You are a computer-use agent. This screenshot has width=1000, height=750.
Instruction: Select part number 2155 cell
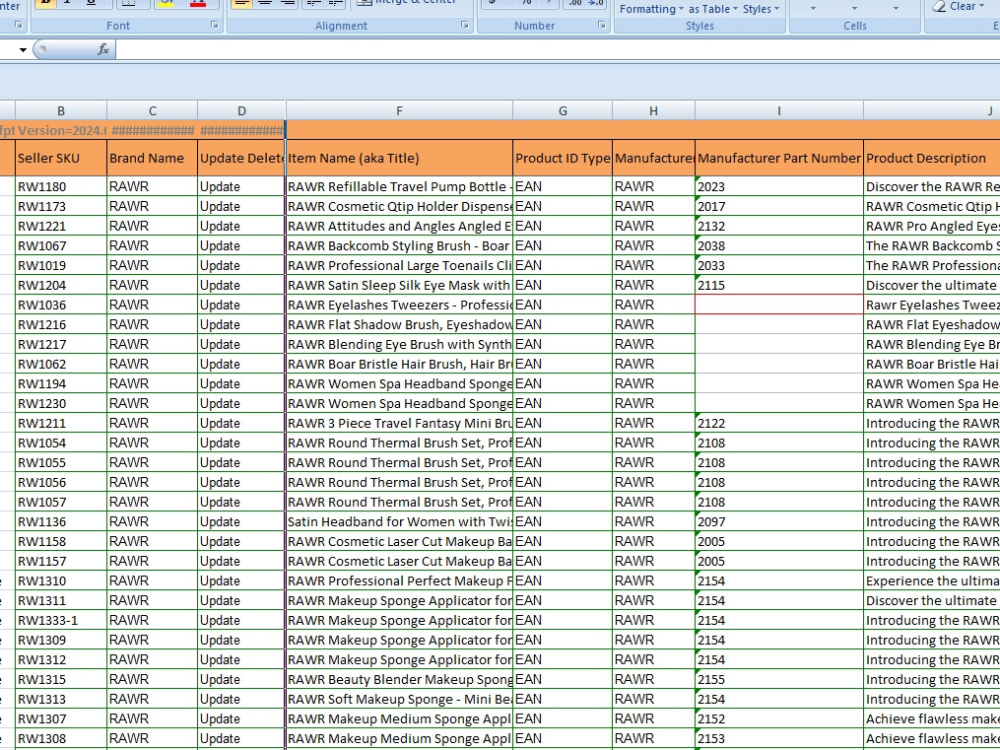tap(779, 679)
